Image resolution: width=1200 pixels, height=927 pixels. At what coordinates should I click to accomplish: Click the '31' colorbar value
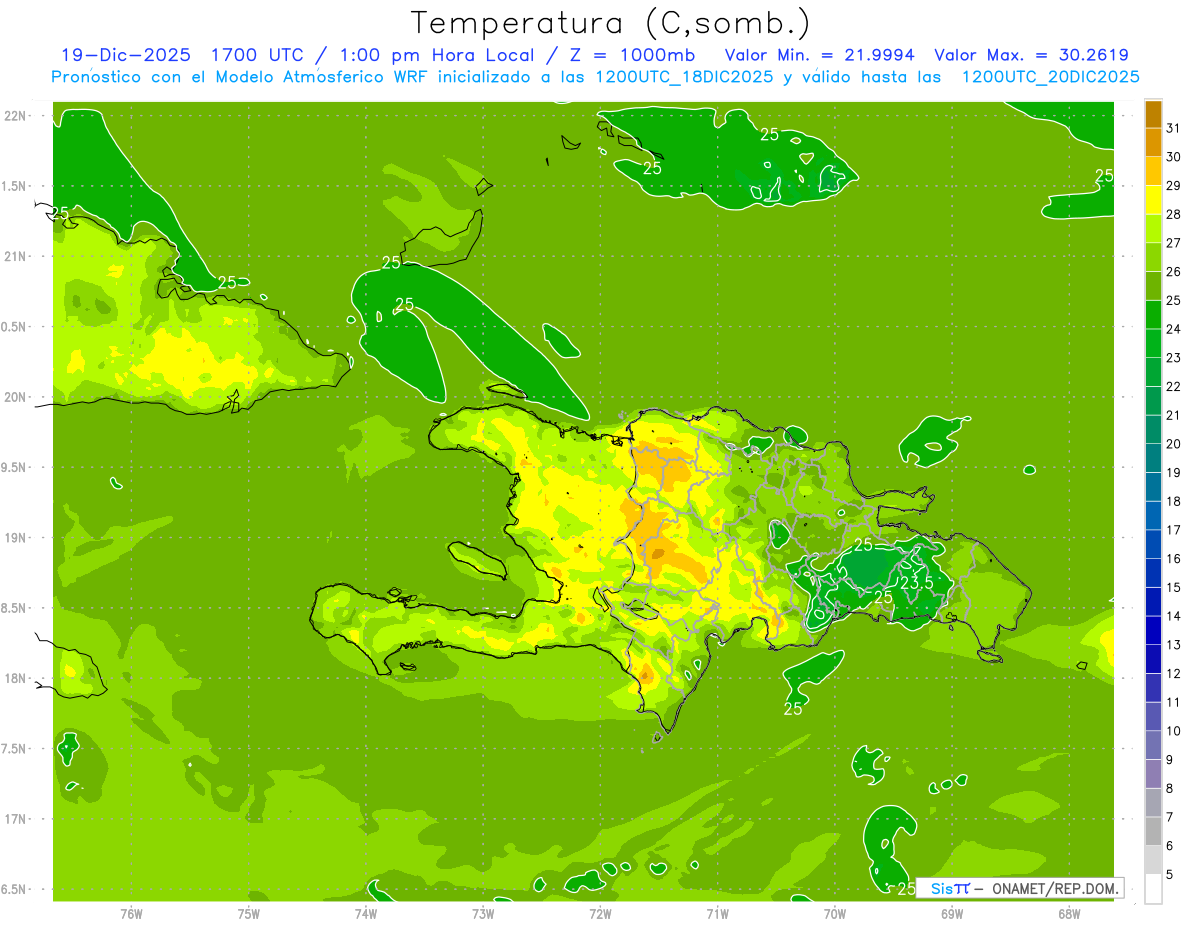click(1174, 128)
